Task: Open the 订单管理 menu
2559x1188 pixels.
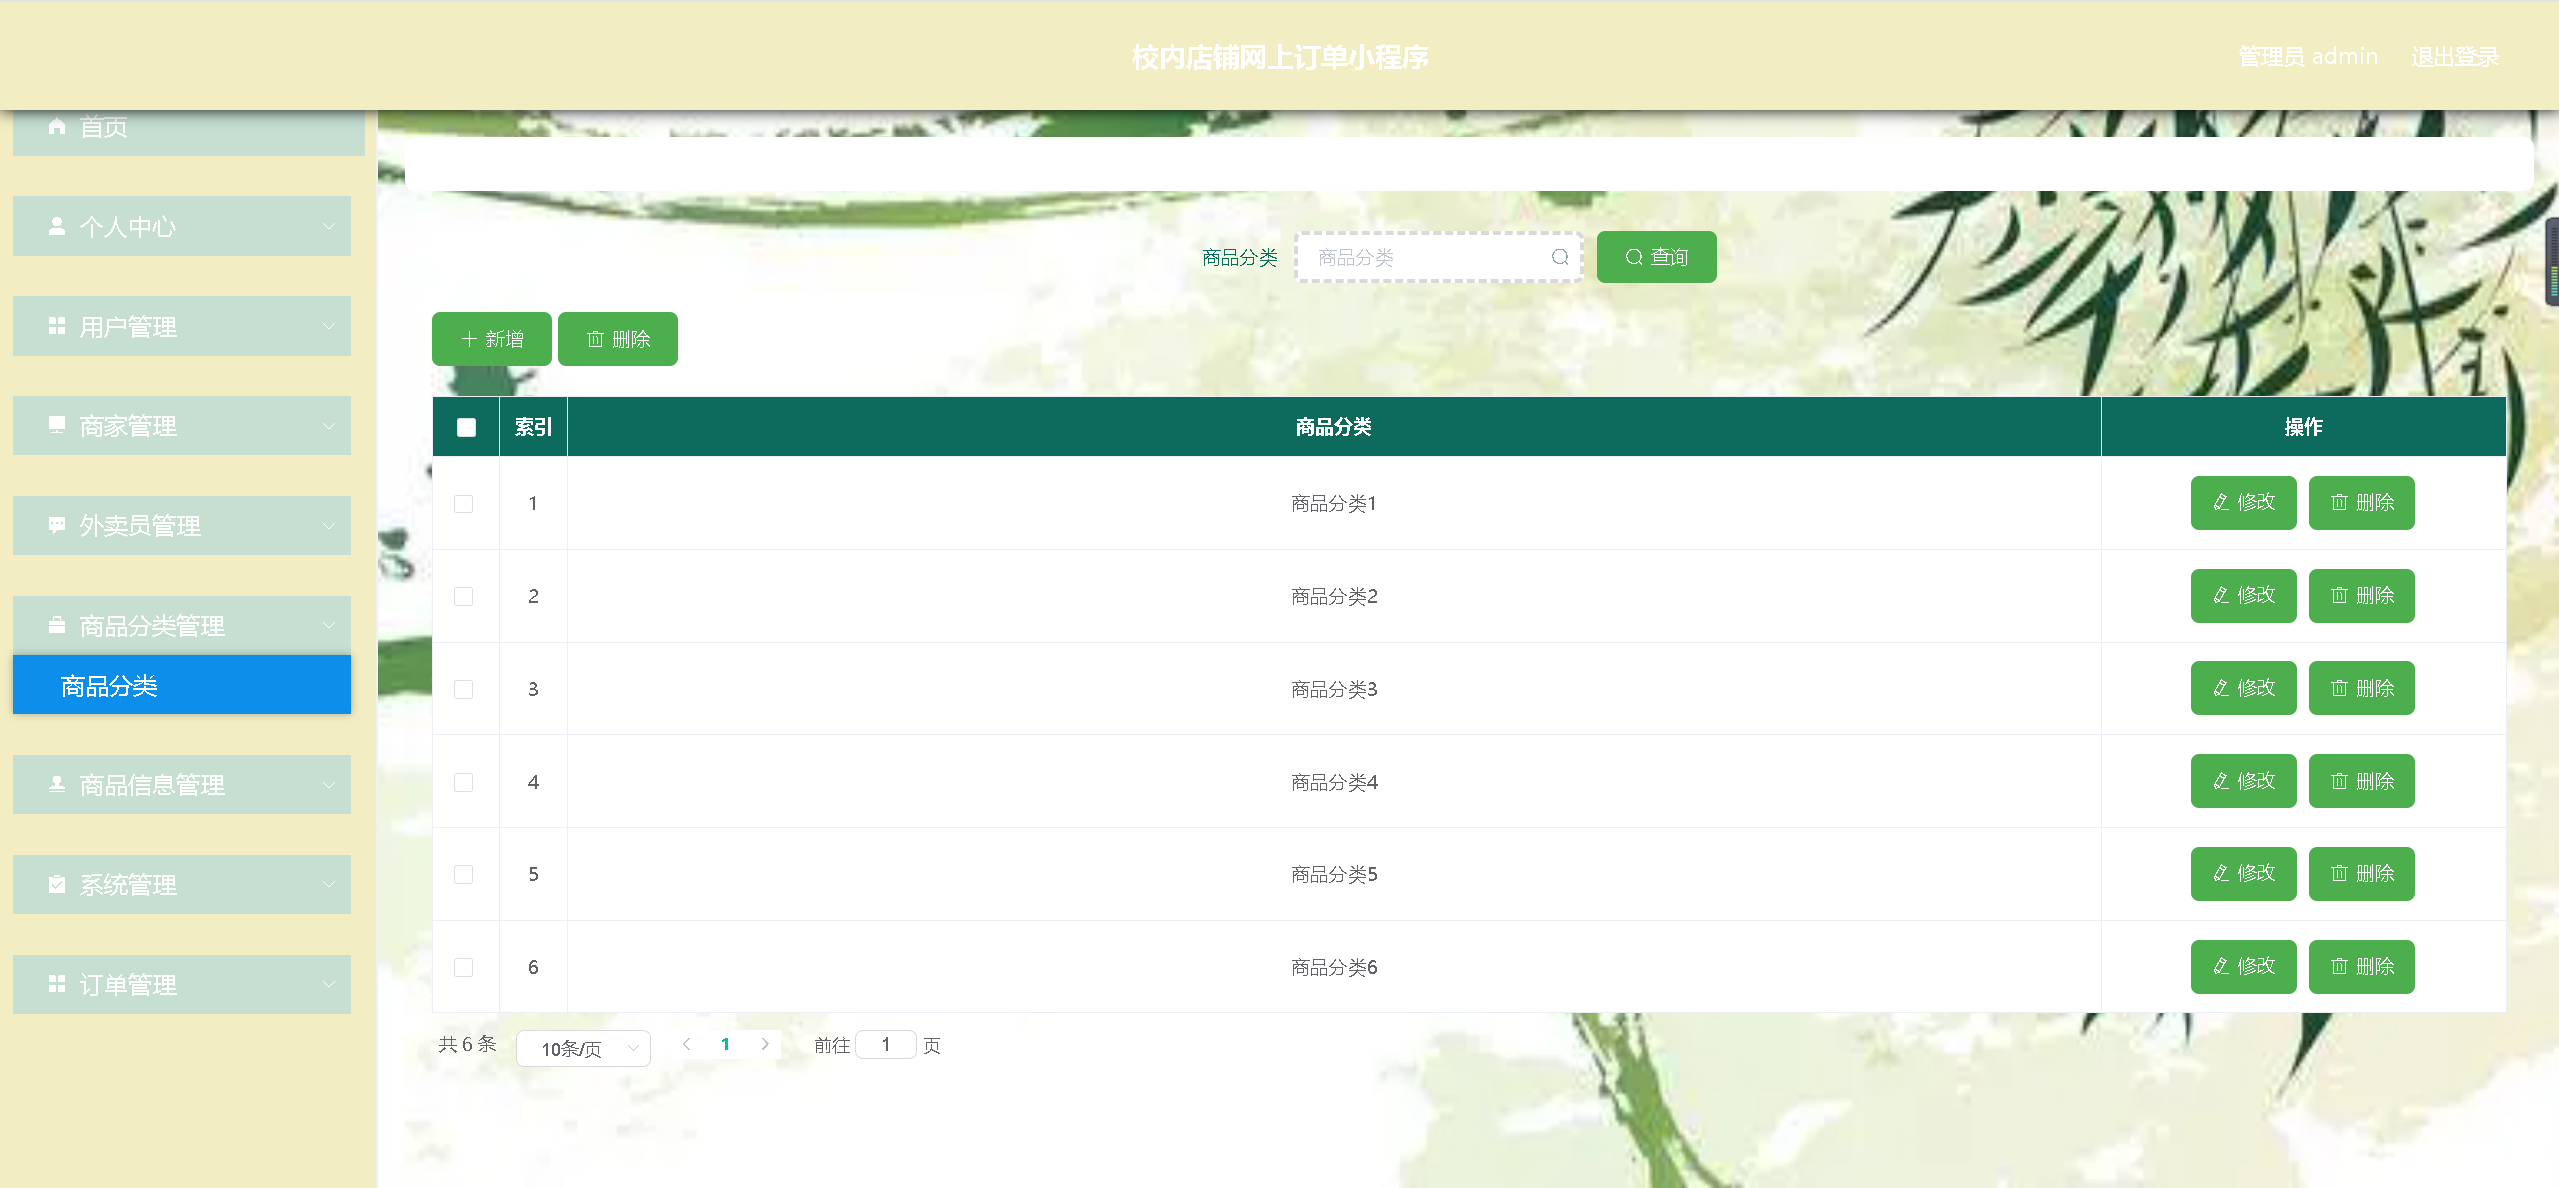Action: pyautogui.click(x=182, y=984)
